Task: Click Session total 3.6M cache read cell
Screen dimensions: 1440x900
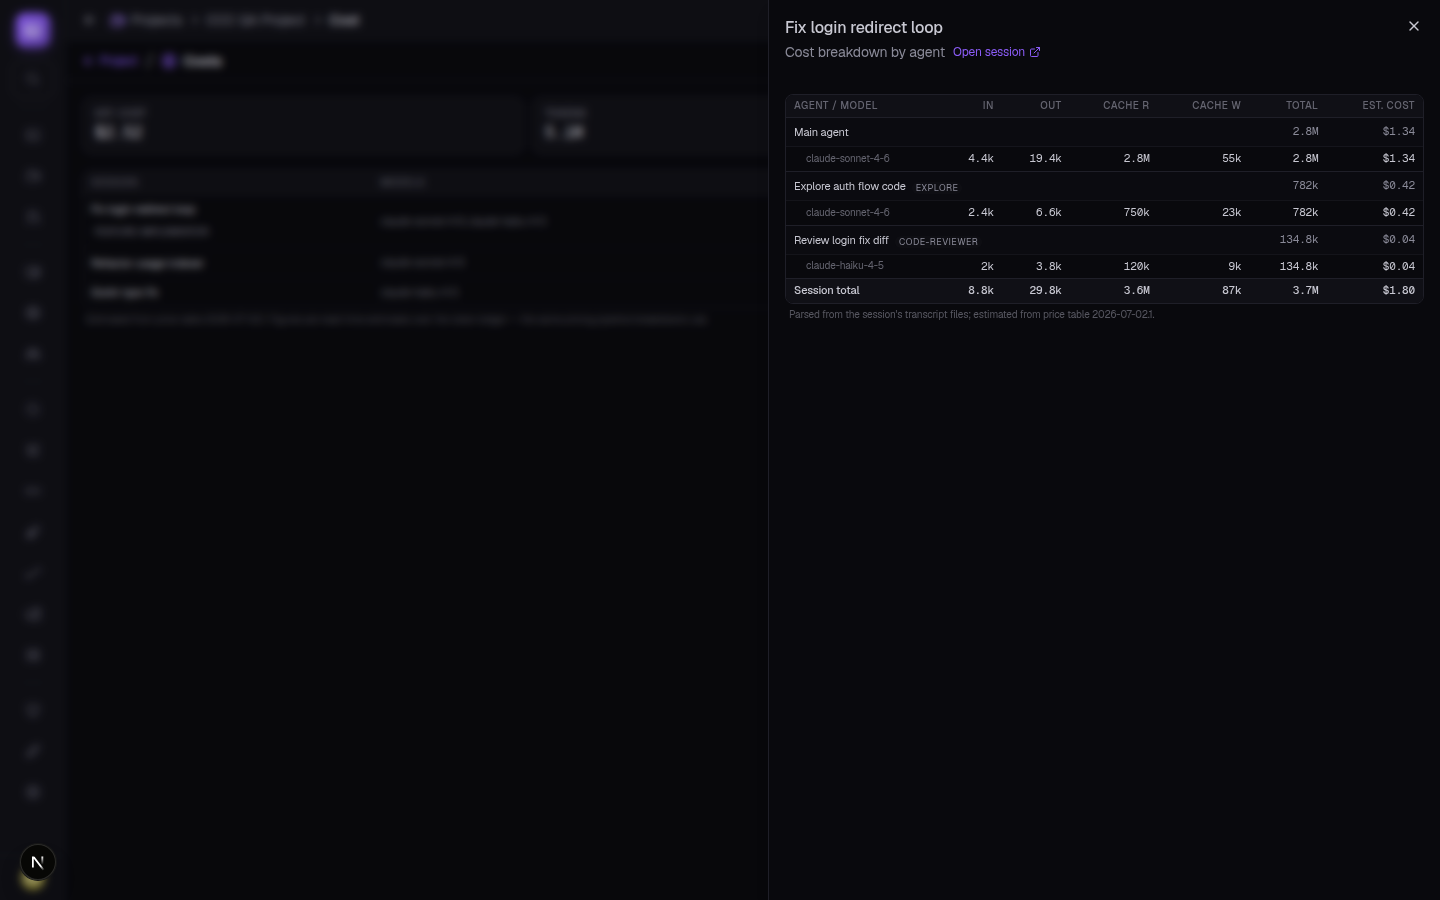Action: (x=1136, y=290)
